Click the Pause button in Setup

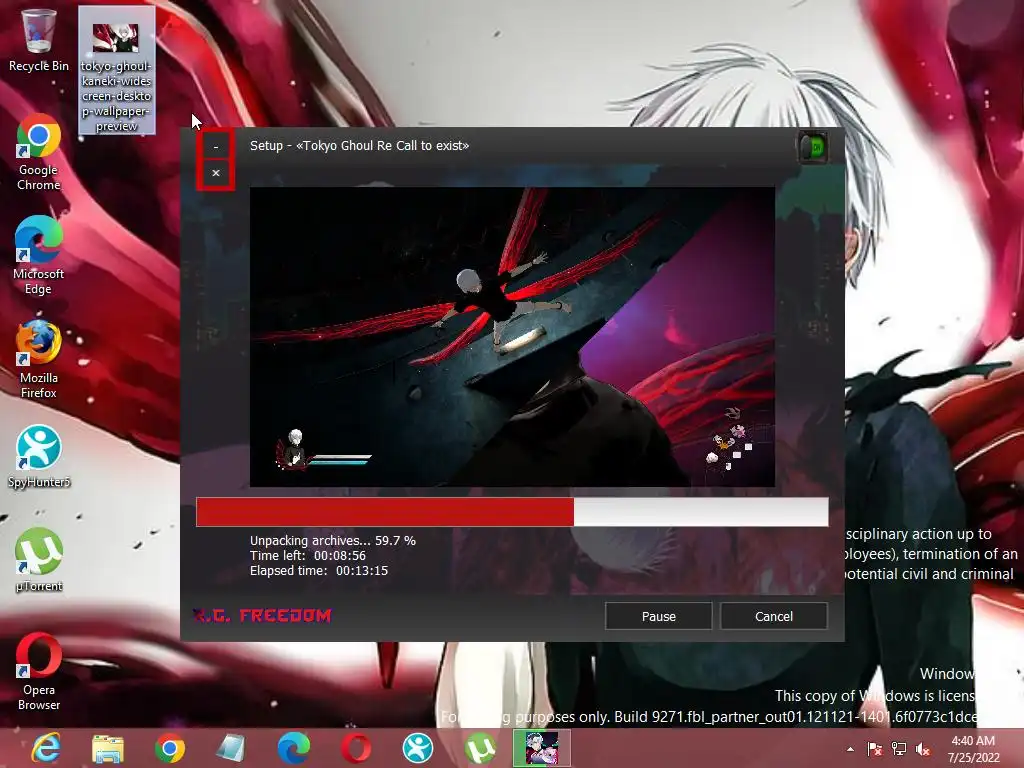point(658,616)
